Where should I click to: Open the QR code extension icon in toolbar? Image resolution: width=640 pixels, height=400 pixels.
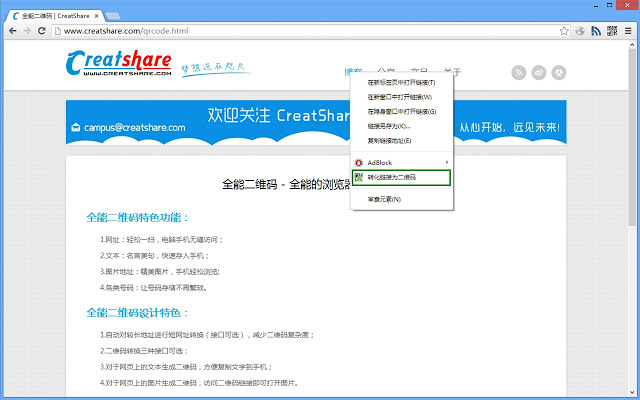point(612,31)
